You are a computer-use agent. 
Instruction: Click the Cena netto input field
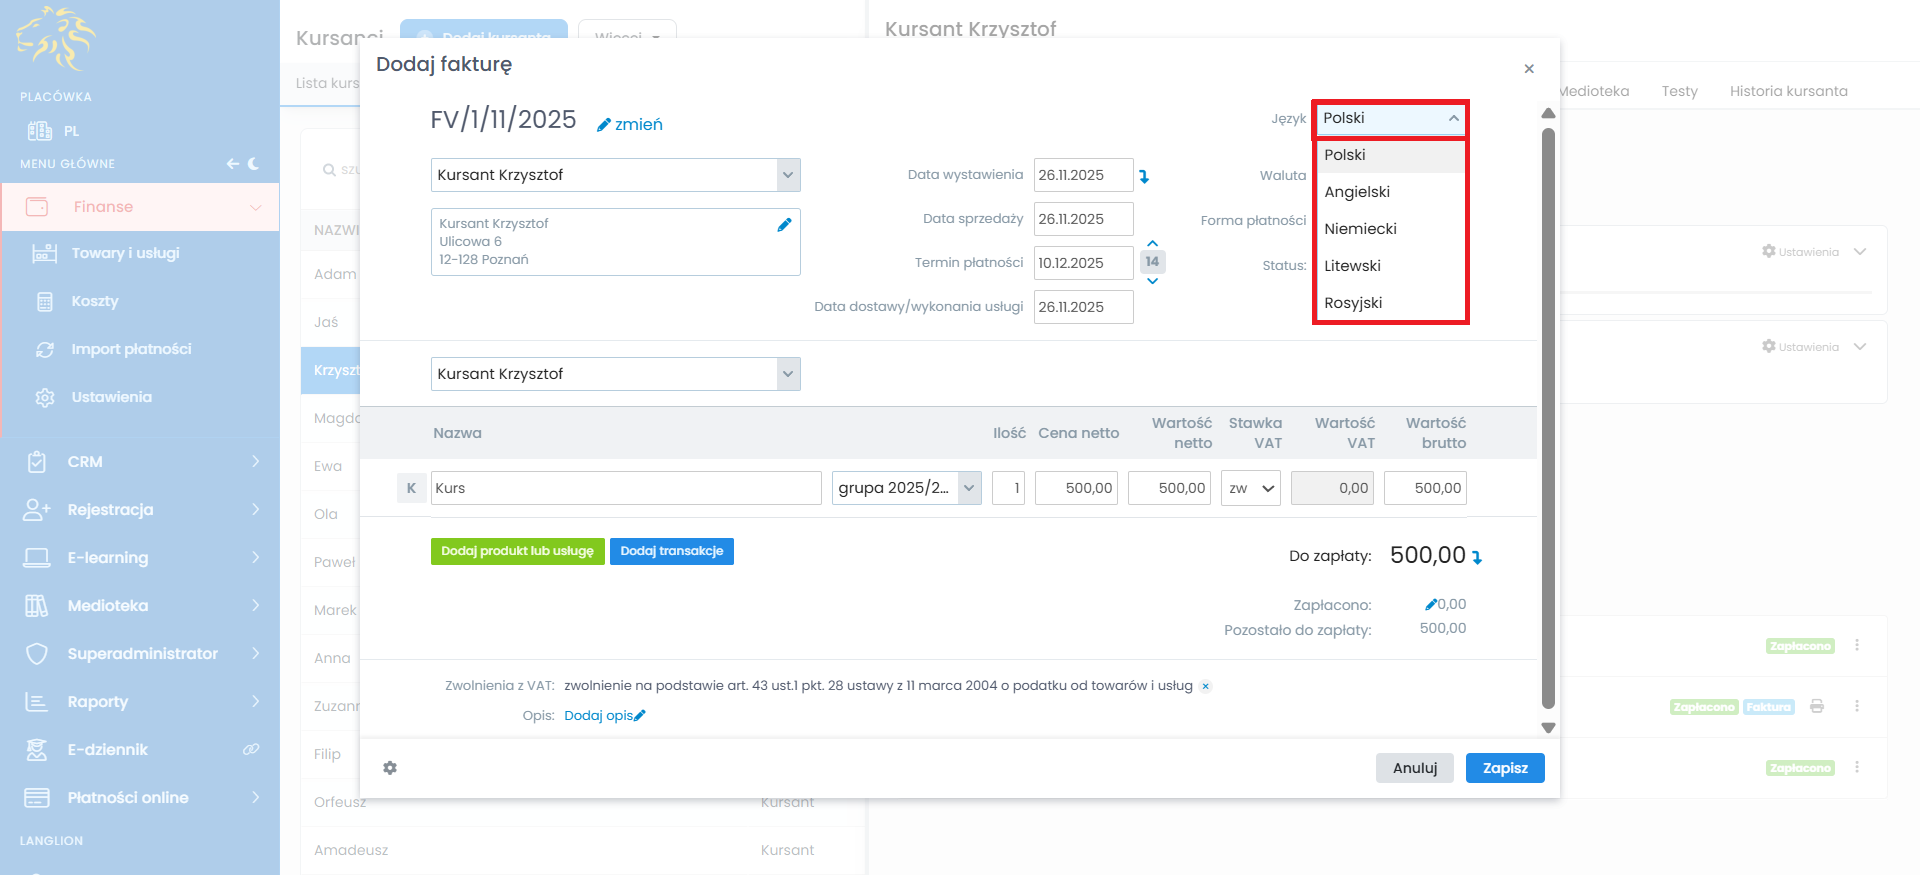pyautogui.click(x=1076, y=488)
